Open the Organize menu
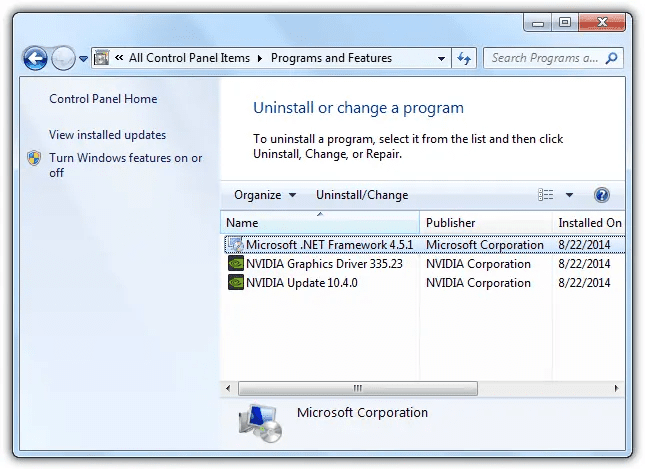The image size is (645, 469). click(265, 195)
